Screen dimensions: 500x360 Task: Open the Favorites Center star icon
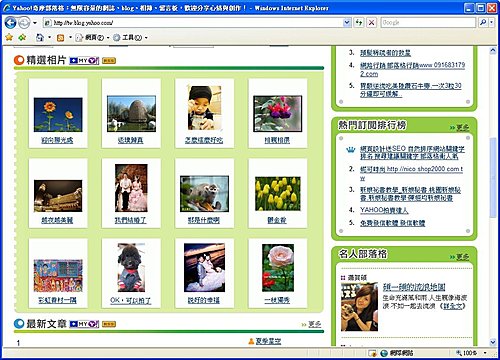click(x=9, y=37)
